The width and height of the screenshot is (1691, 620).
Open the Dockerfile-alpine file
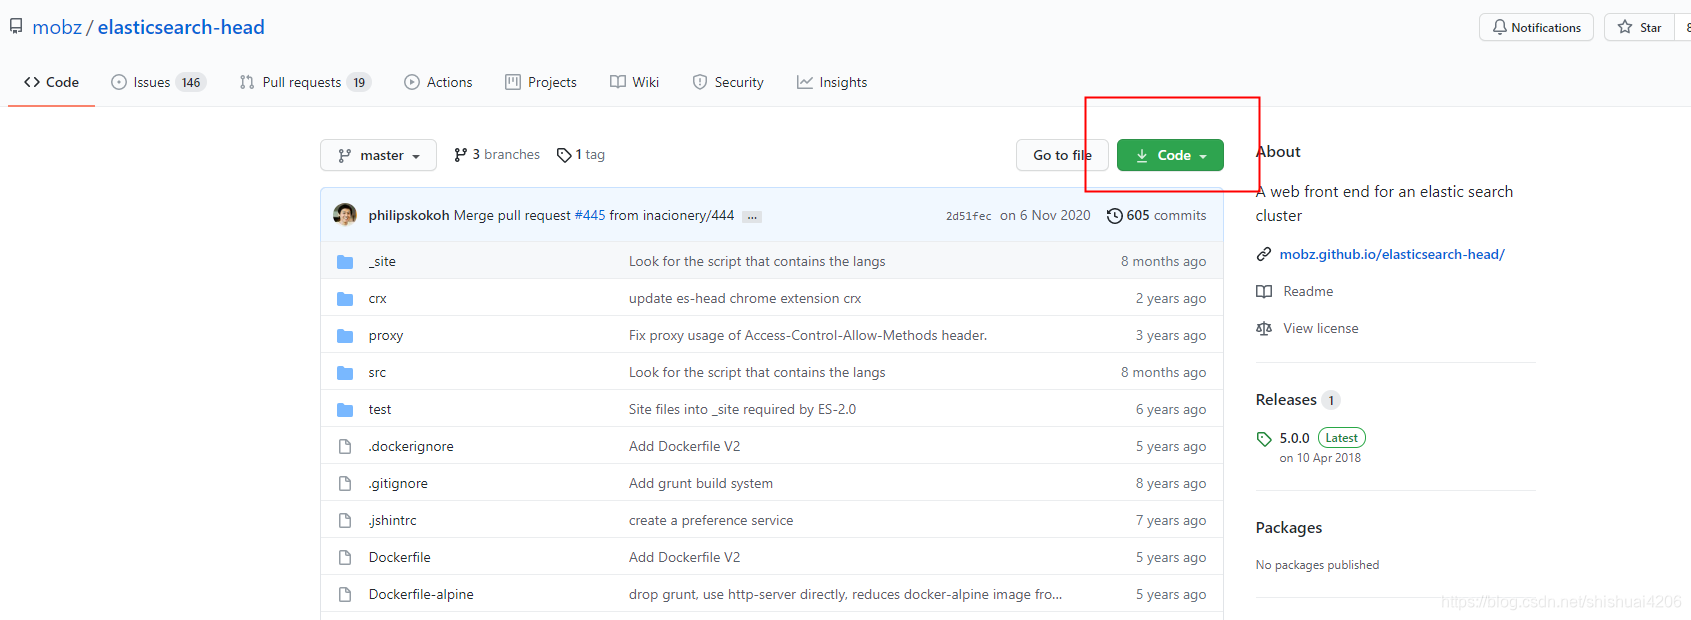pos(421,595)
